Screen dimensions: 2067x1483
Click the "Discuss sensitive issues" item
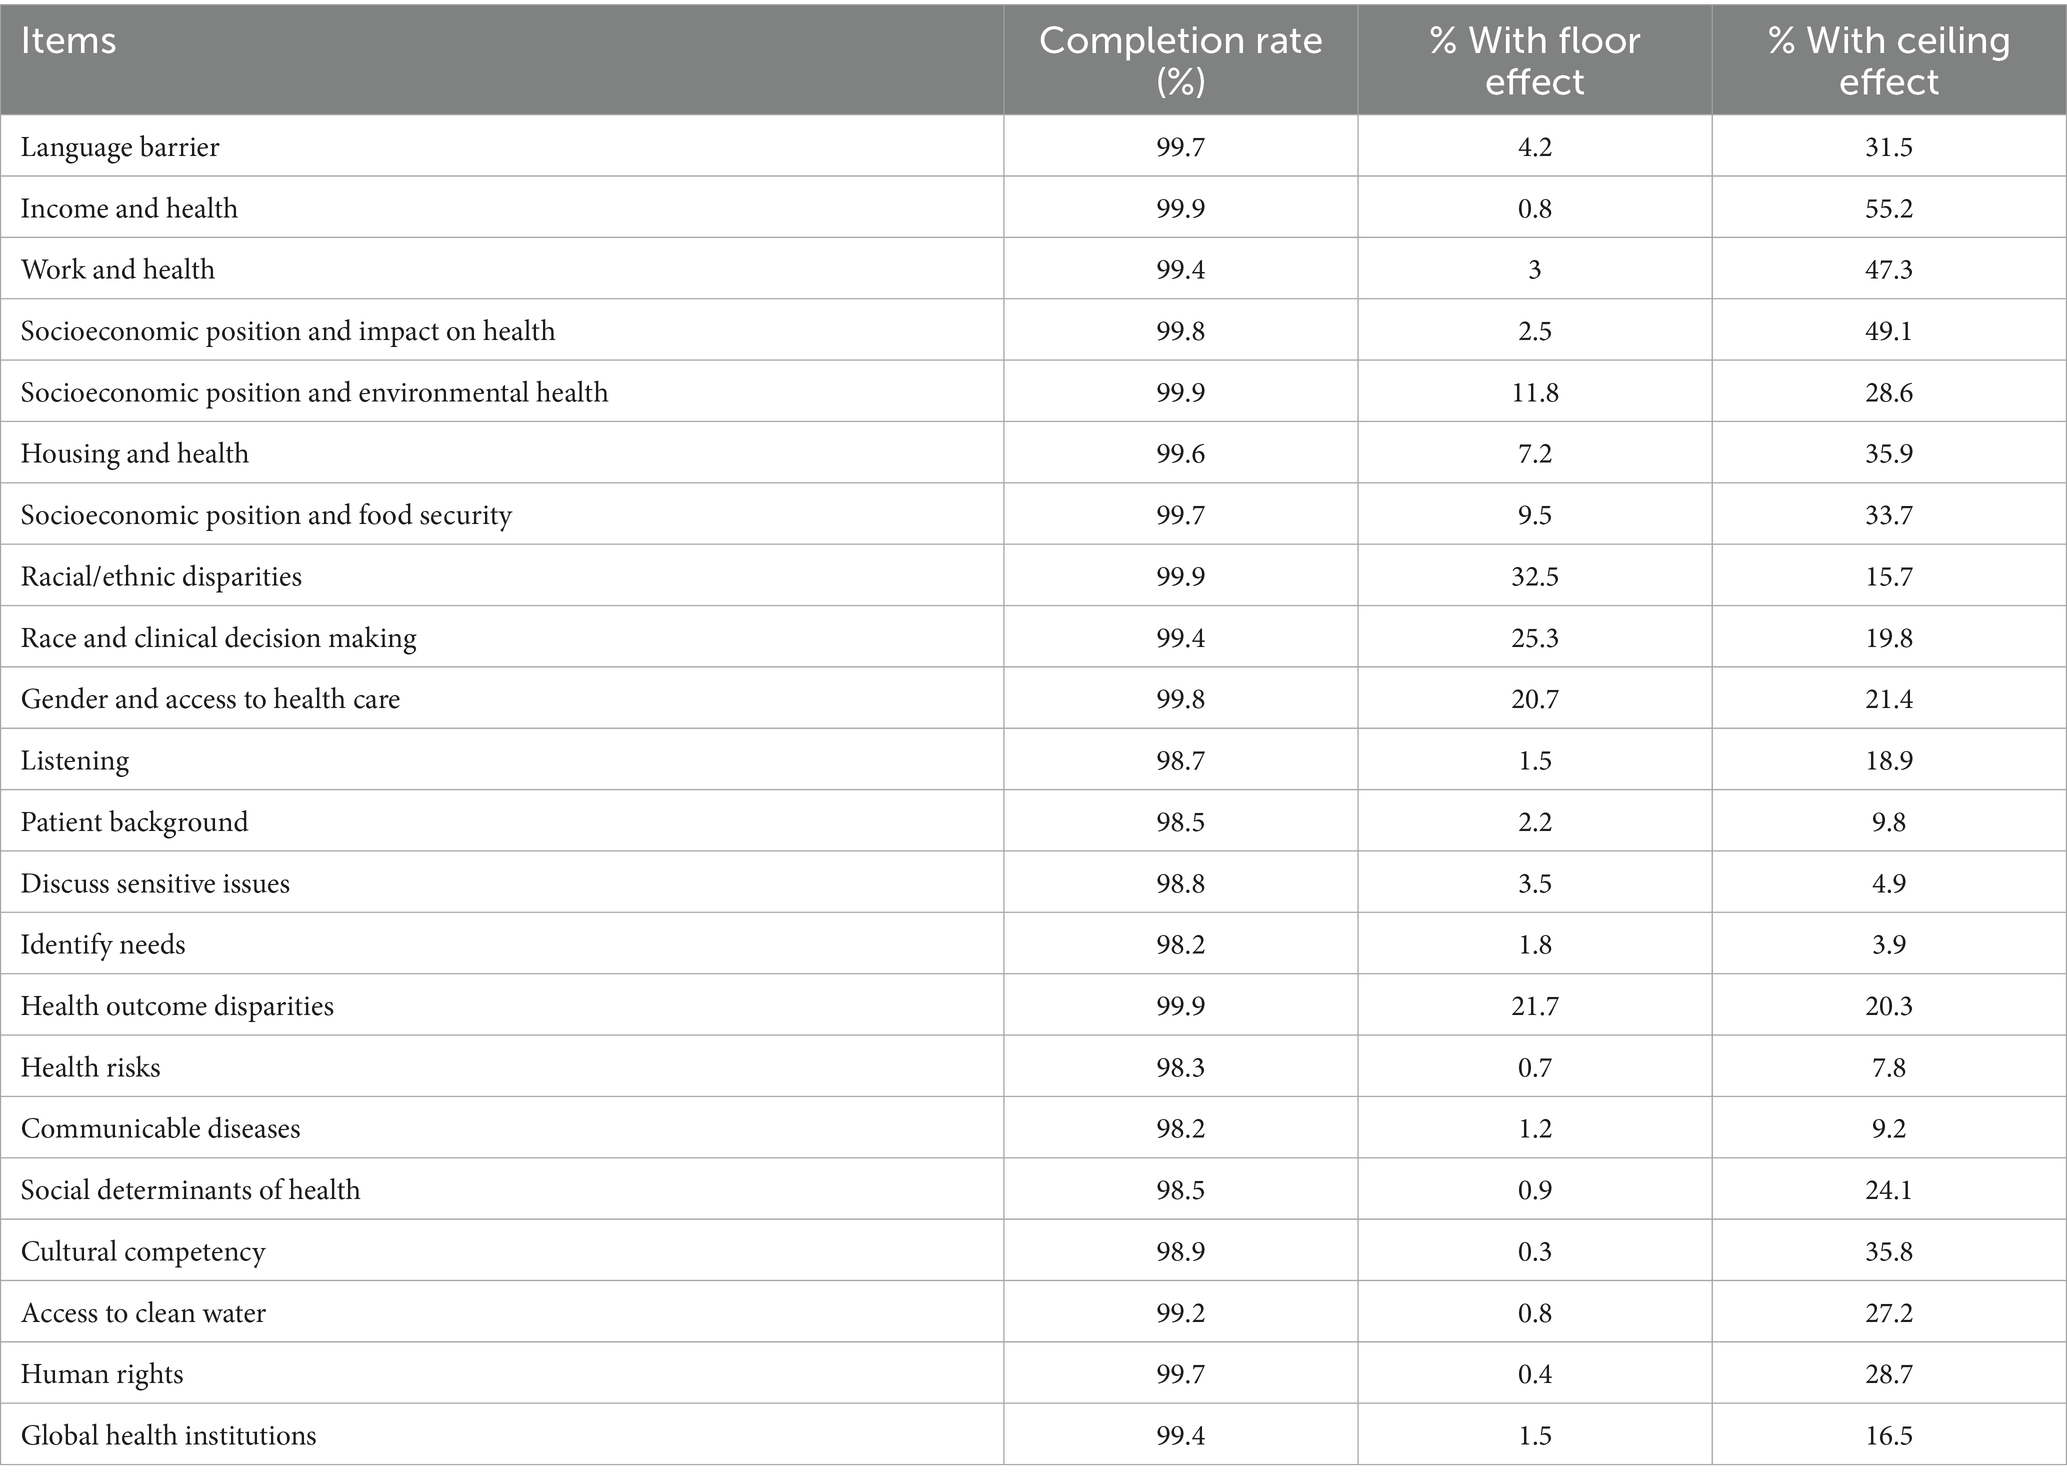coord(155,883)
